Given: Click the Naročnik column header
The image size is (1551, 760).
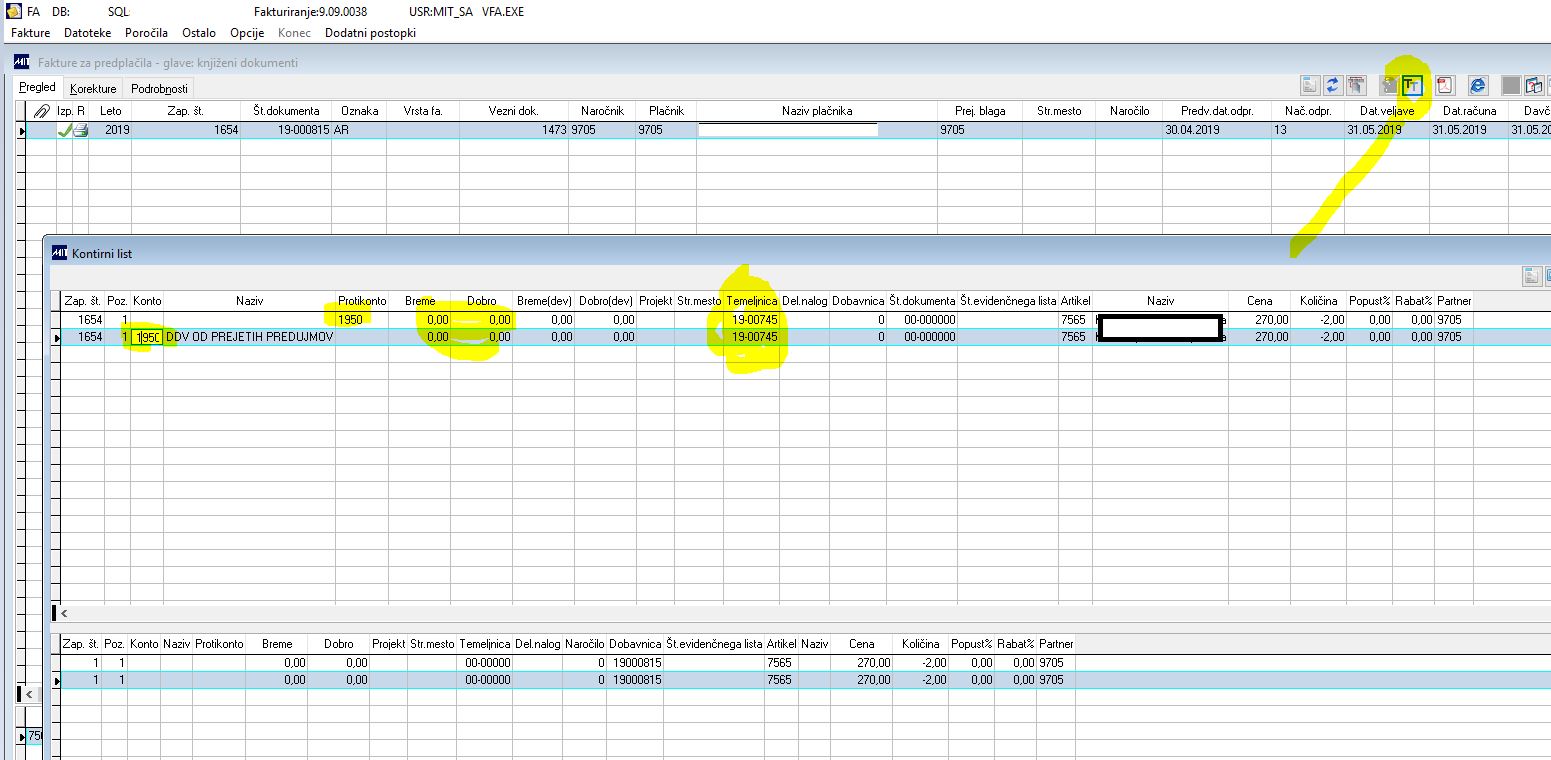Looking at the screenshot, I should (603, 111).
